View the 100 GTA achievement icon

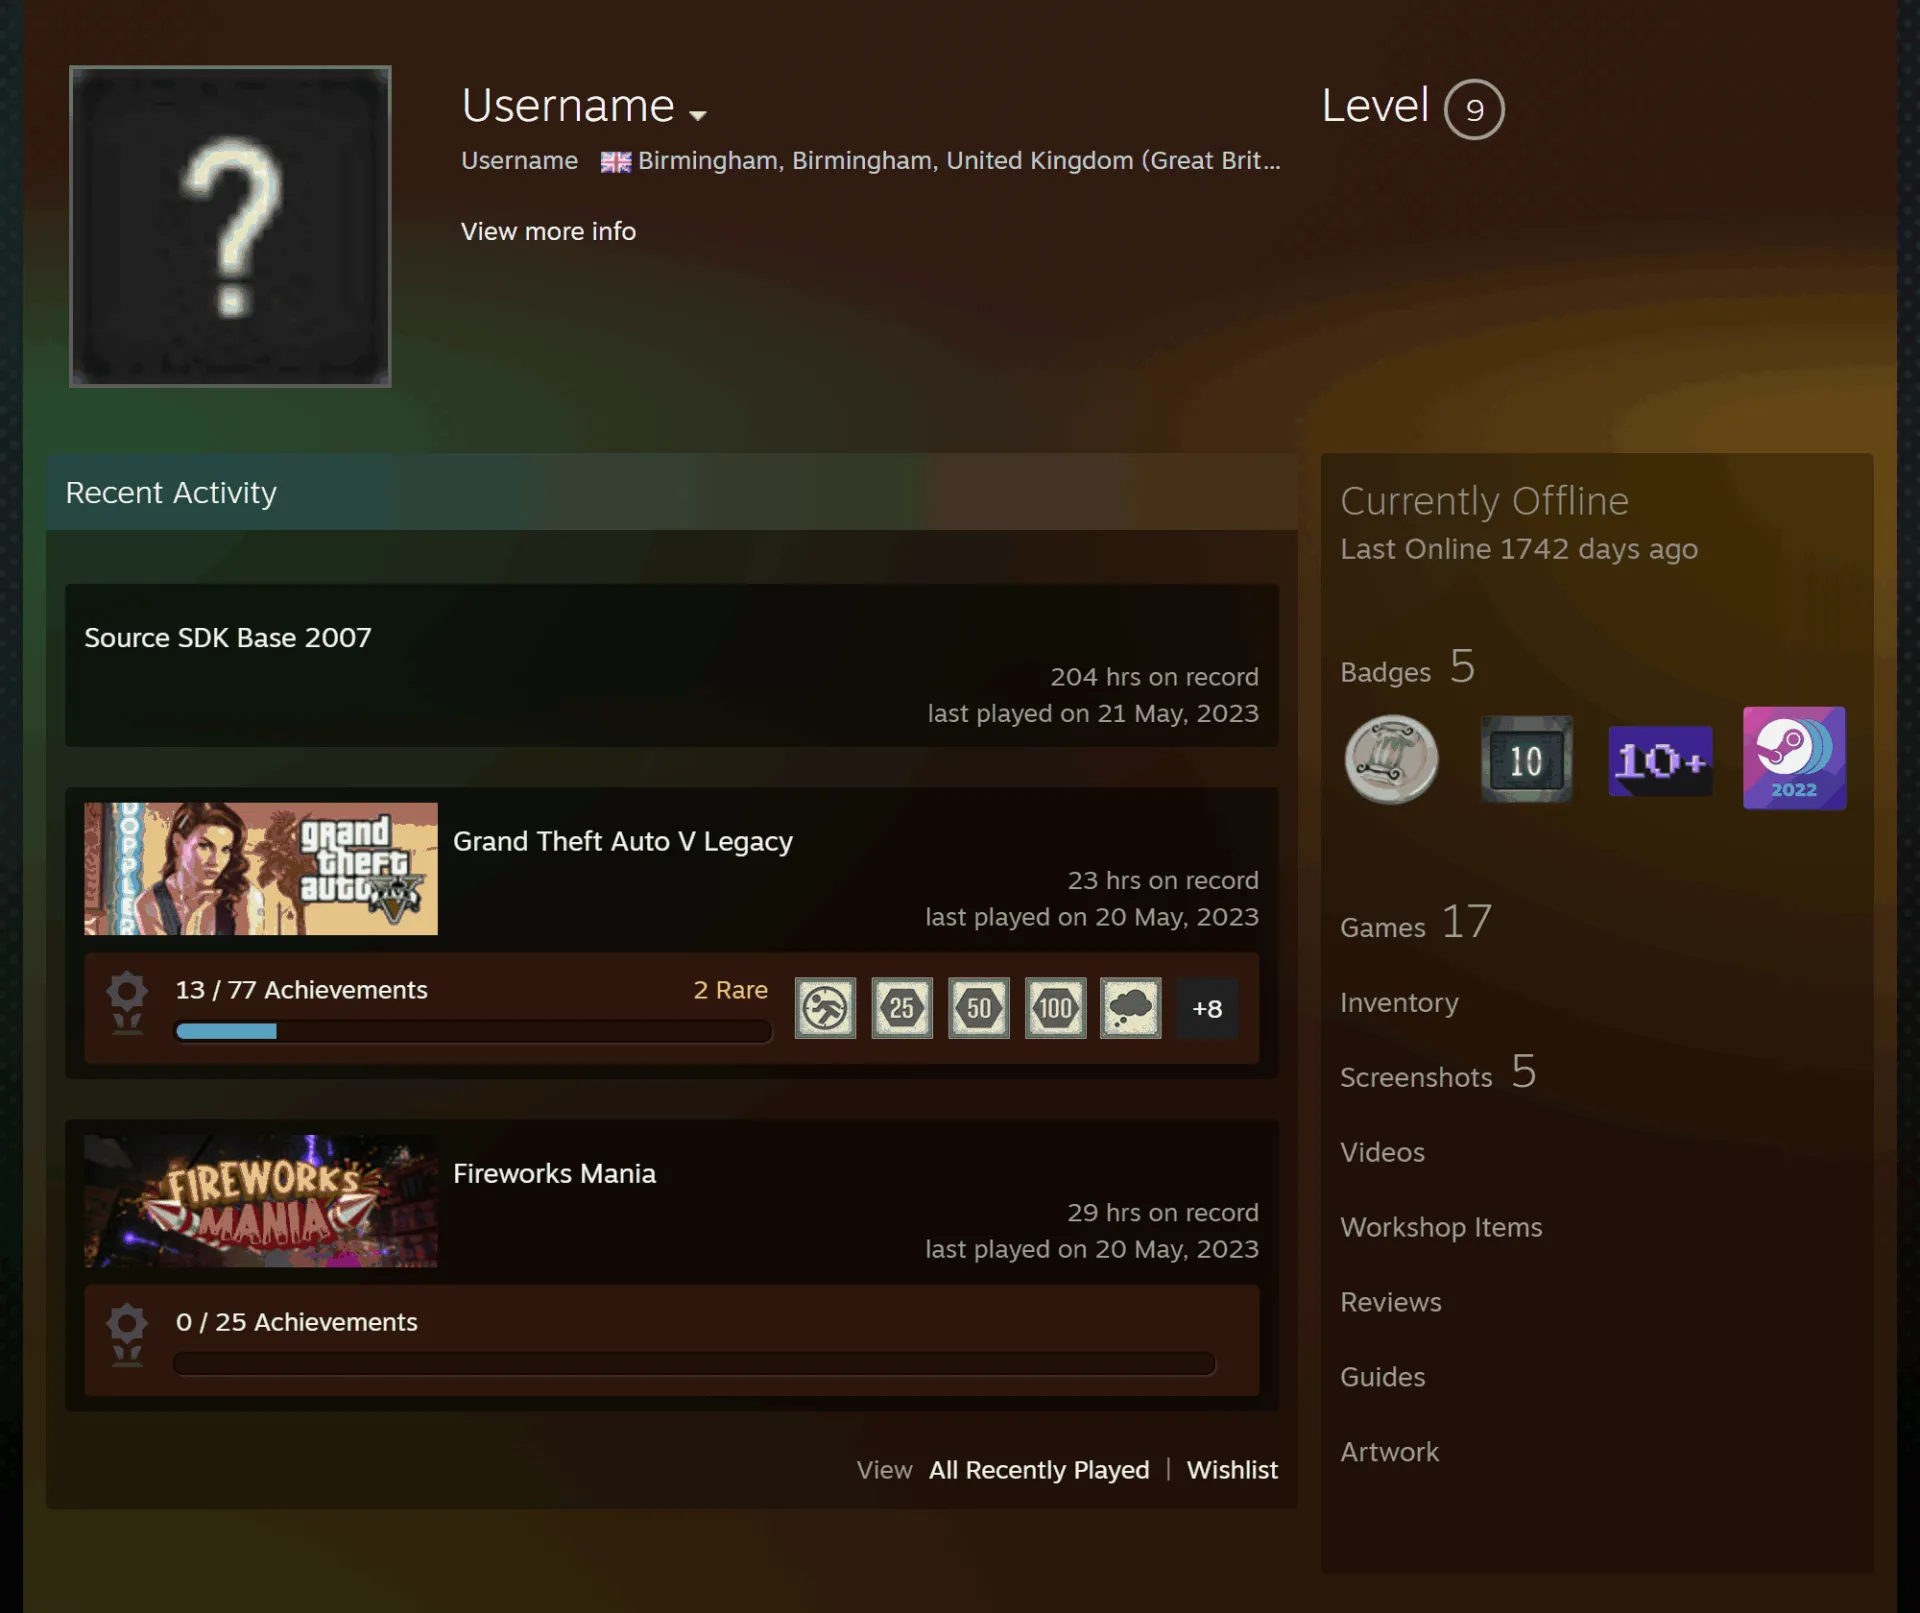1055,1008
